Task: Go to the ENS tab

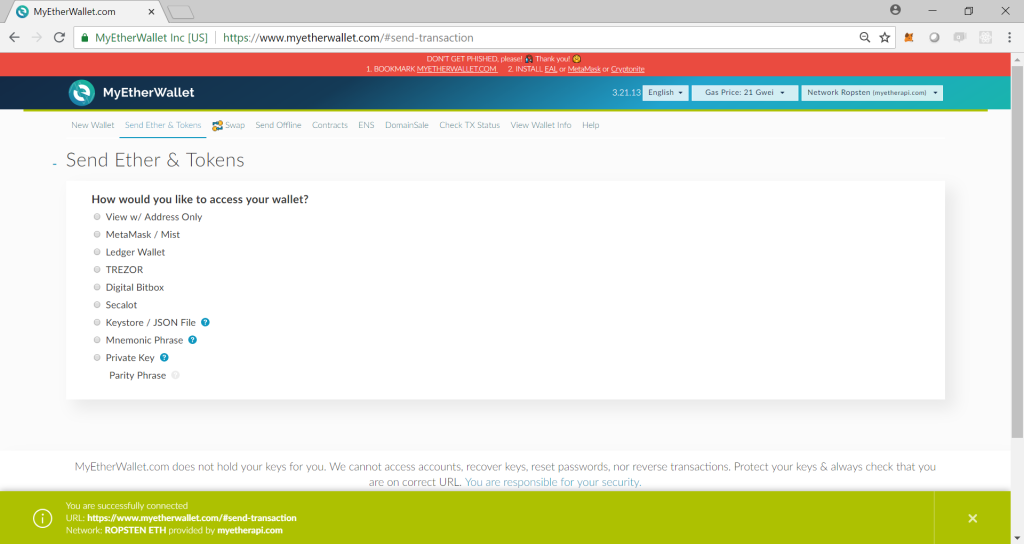Action: 366,125
